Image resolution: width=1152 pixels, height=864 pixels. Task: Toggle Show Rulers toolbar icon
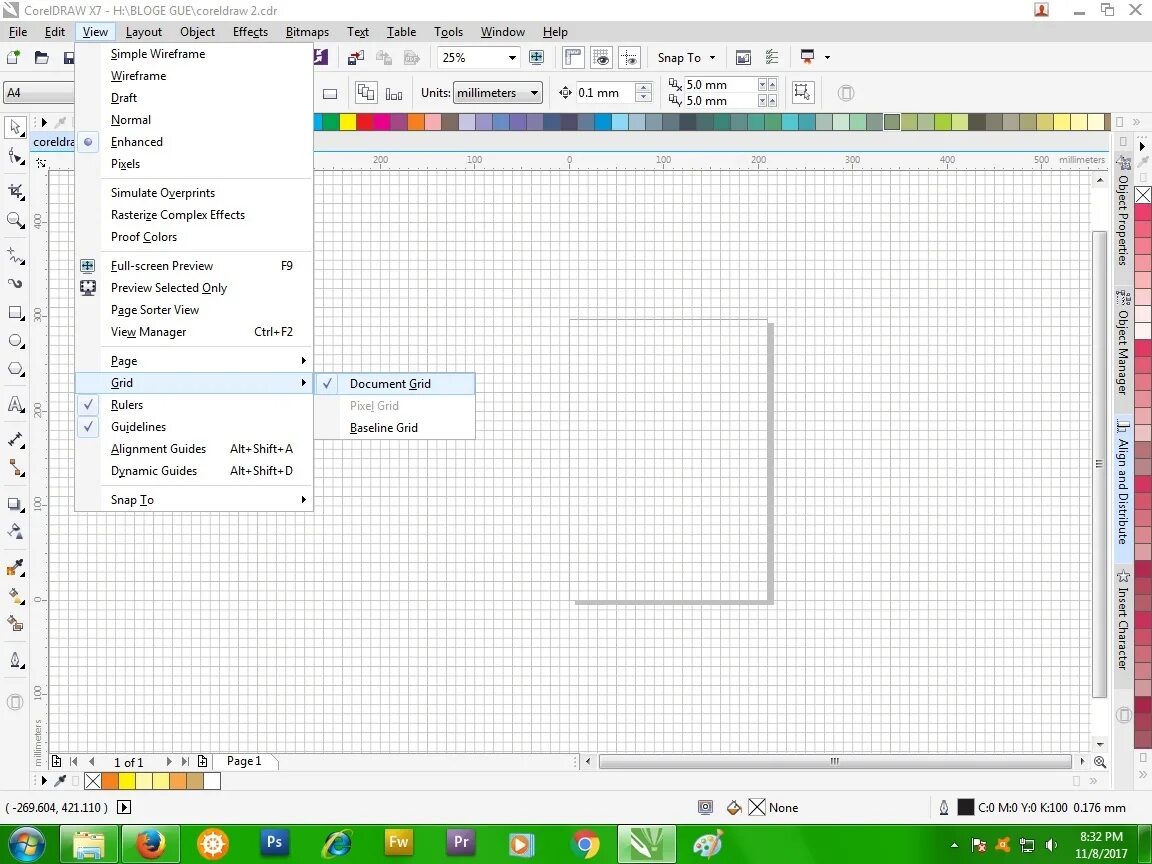coord(572,57)
